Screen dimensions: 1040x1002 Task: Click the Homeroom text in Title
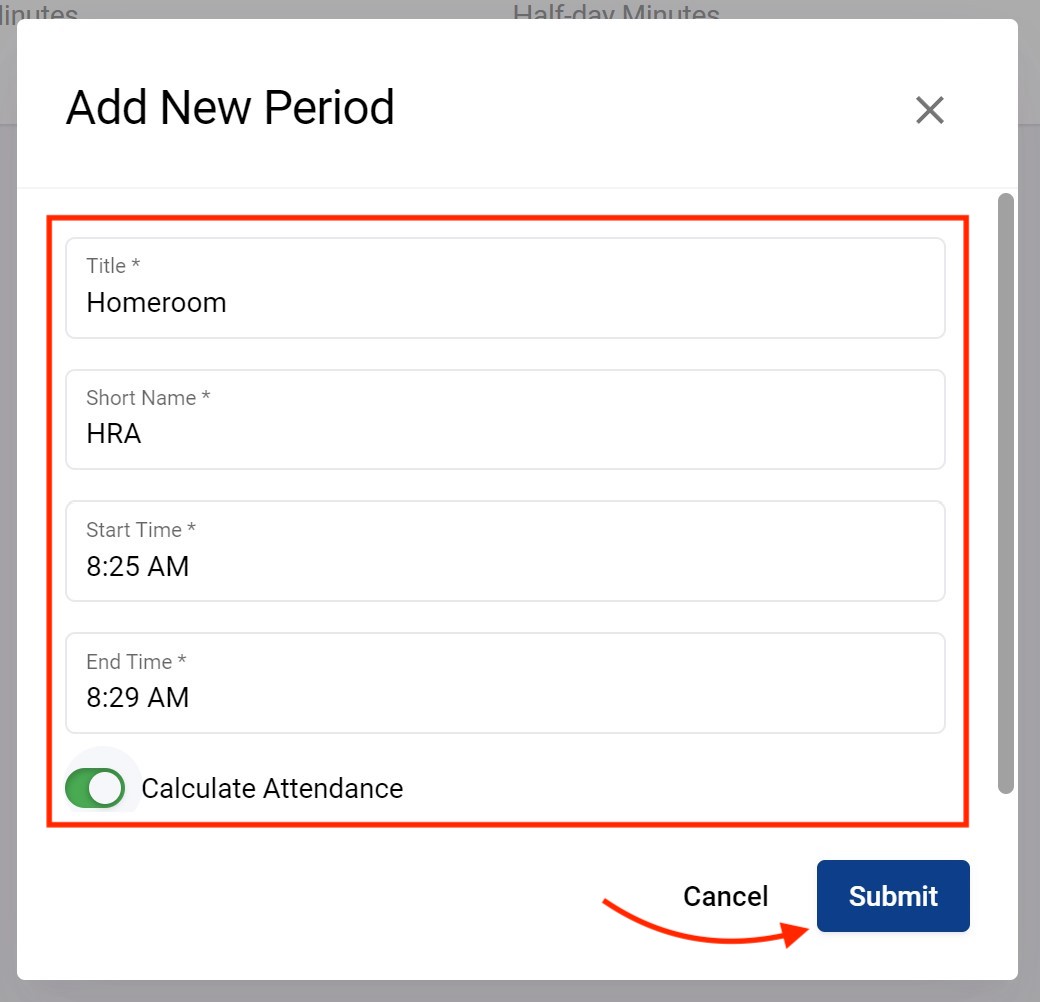pos(156,302)
